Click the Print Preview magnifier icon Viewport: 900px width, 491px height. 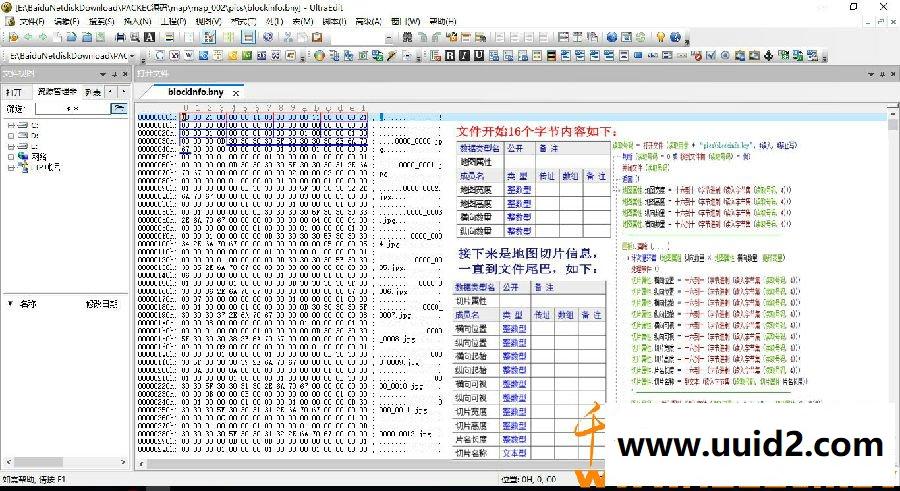coord(135,37)
